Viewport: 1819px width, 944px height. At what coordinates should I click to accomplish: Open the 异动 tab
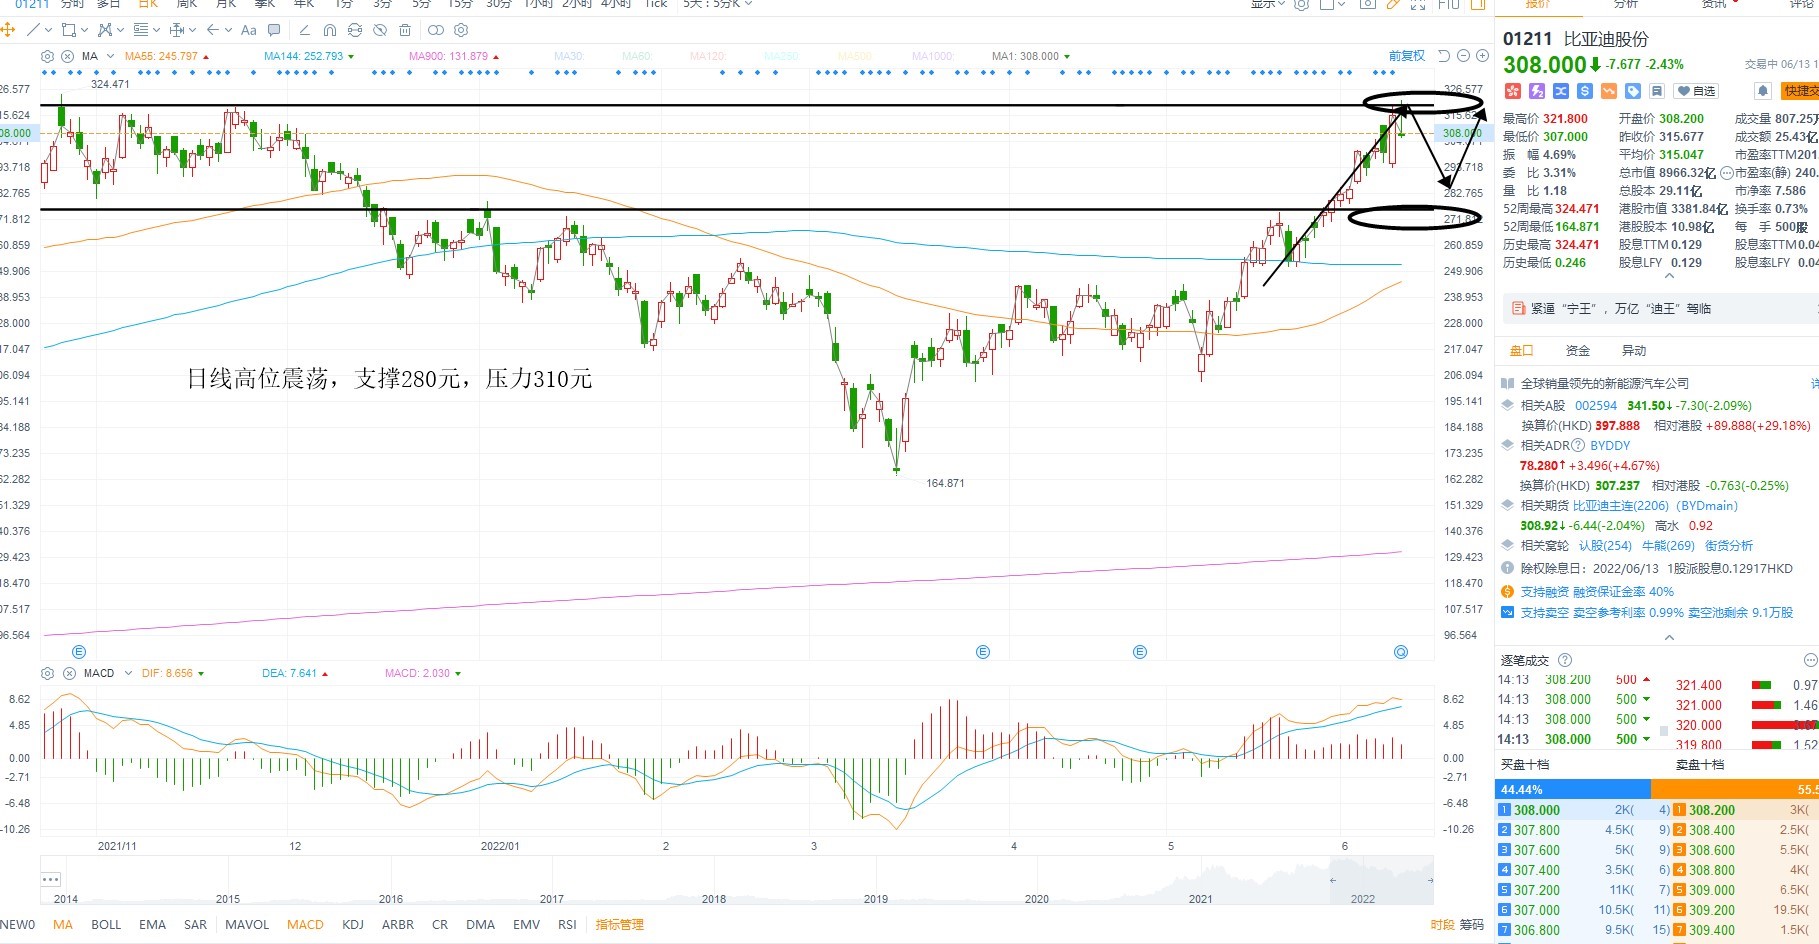(x=1634, y=351)
